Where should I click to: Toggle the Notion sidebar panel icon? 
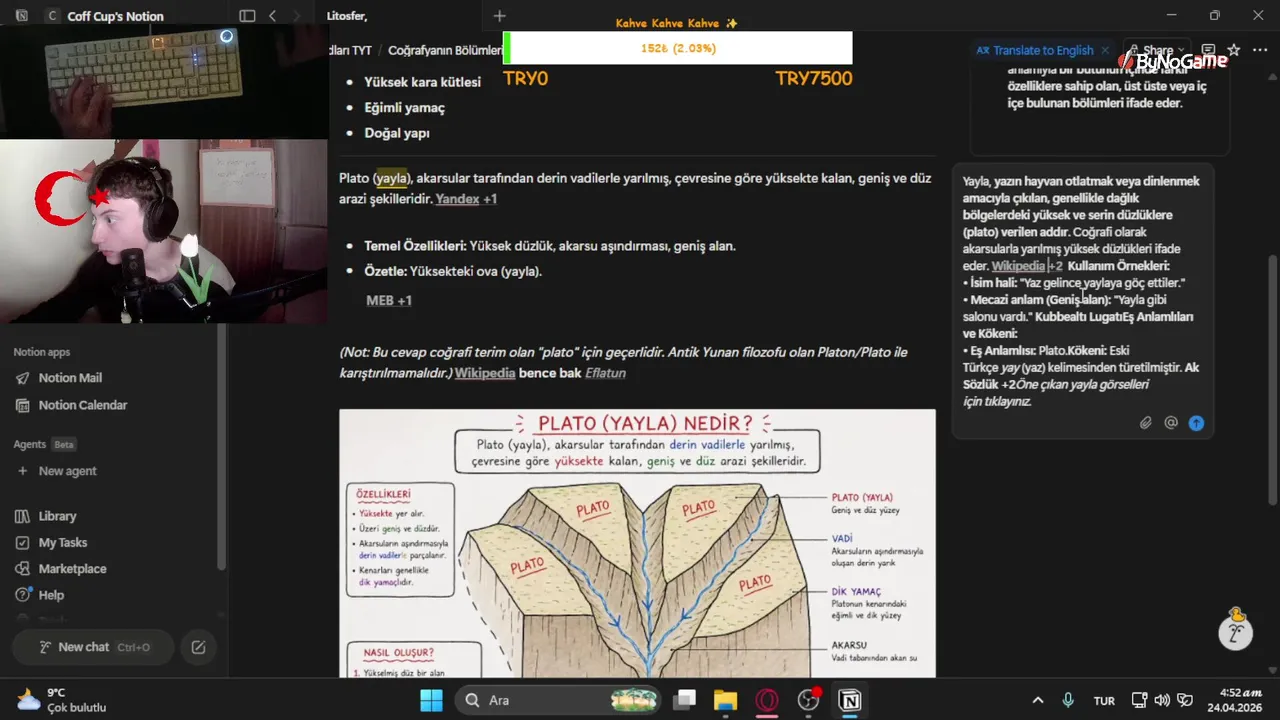click(247, 16)
